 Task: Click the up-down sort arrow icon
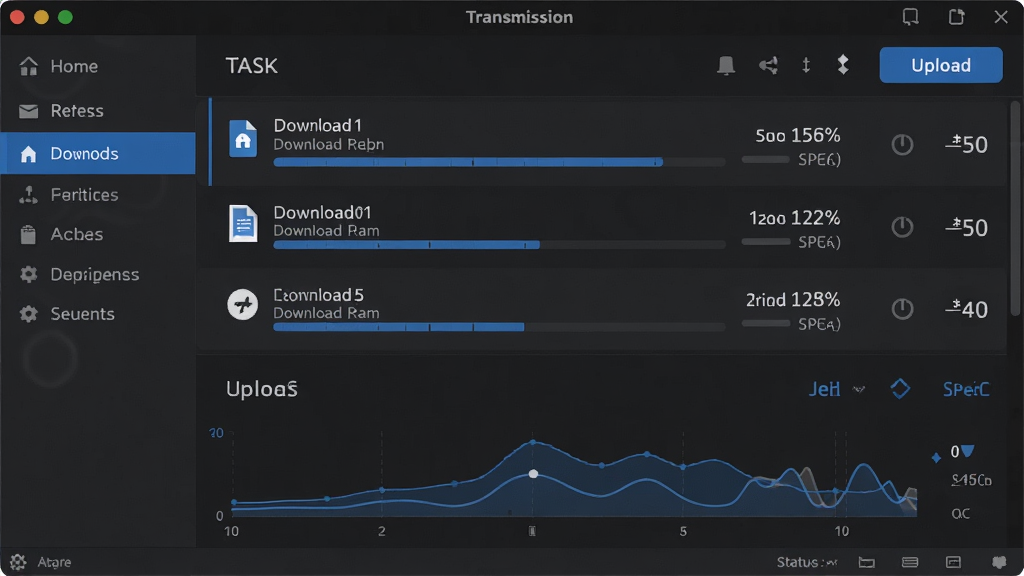tap(806, 65)
